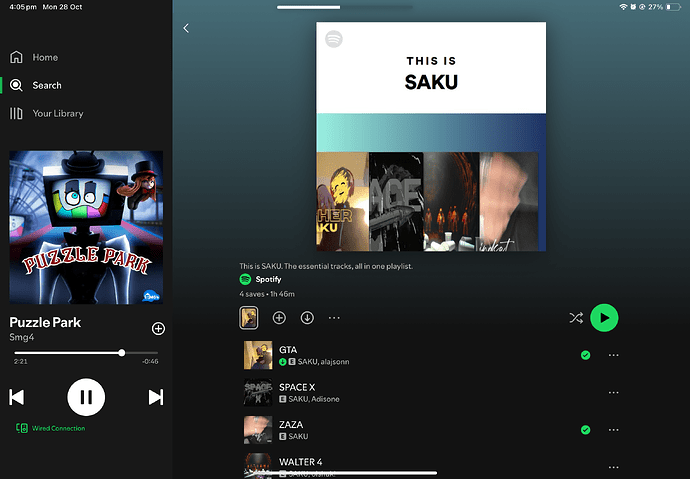
Task: Open playlist more options menu
Action: [x=334, y=318]
